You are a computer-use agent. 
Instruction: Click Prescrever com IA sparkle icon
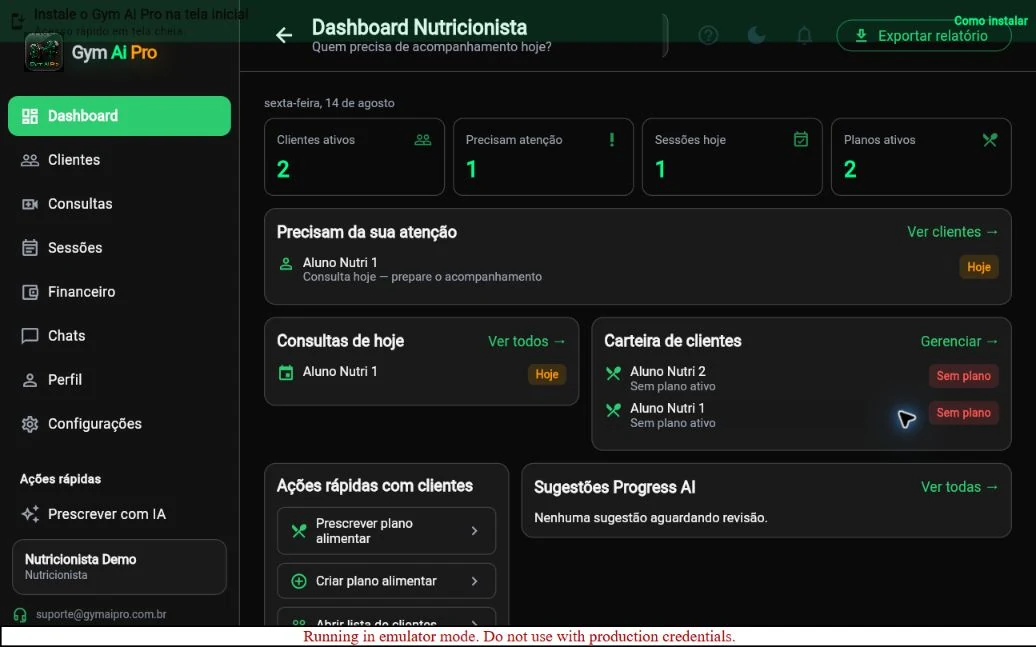30,514
